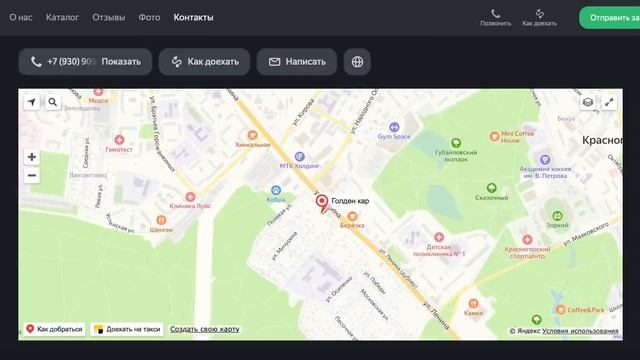
Task: Click the ул. Маяковского street label
Action: coord(586,234)
